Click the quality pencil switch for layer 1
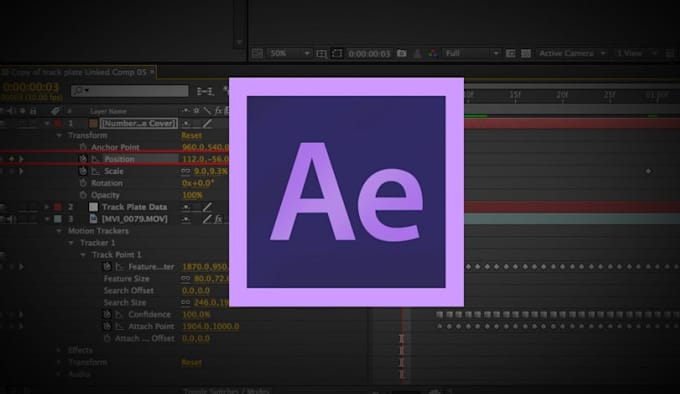 tap(207, 124)
